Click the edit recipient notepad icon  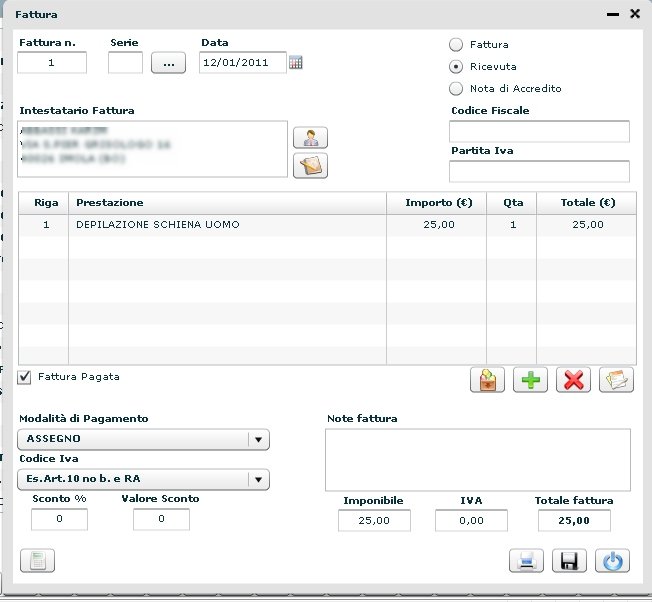coord(310,165)
